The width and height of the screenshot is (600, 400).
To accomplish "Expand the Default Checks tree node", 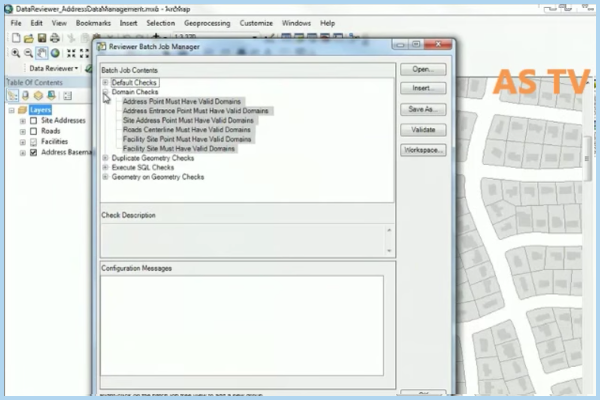I will (105, 82).
